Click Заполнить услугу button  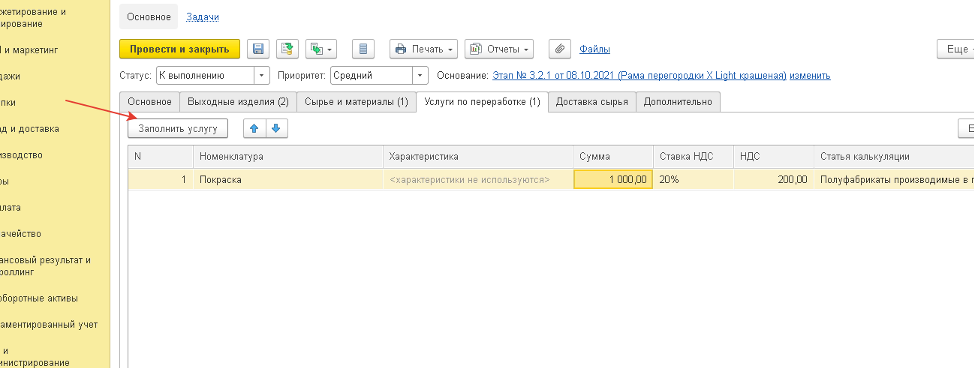coord(178,129)
